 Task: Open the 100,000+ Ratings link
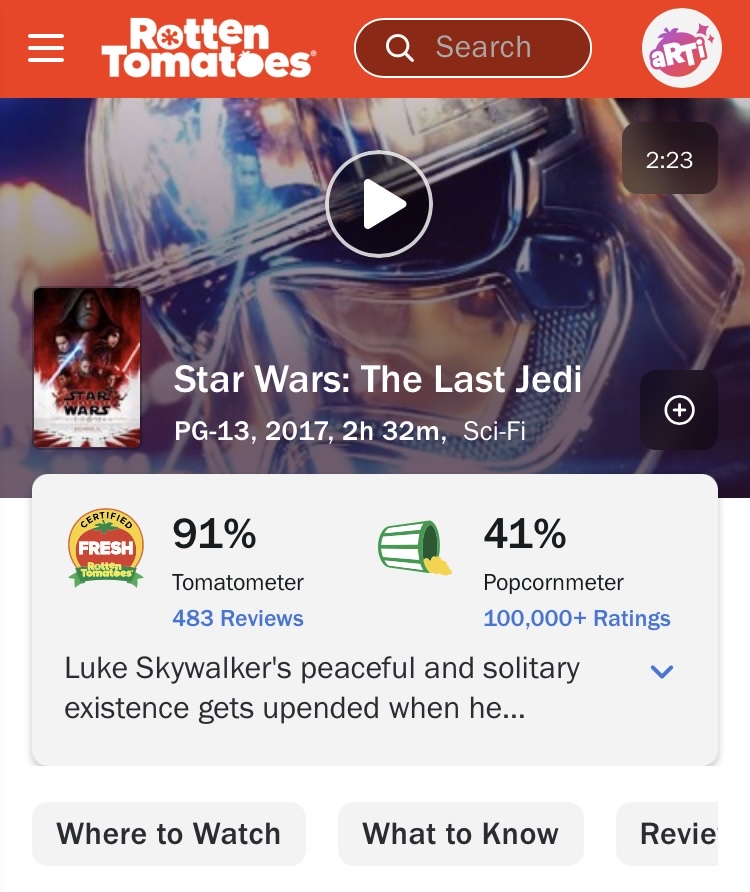[x=577, y=618]
